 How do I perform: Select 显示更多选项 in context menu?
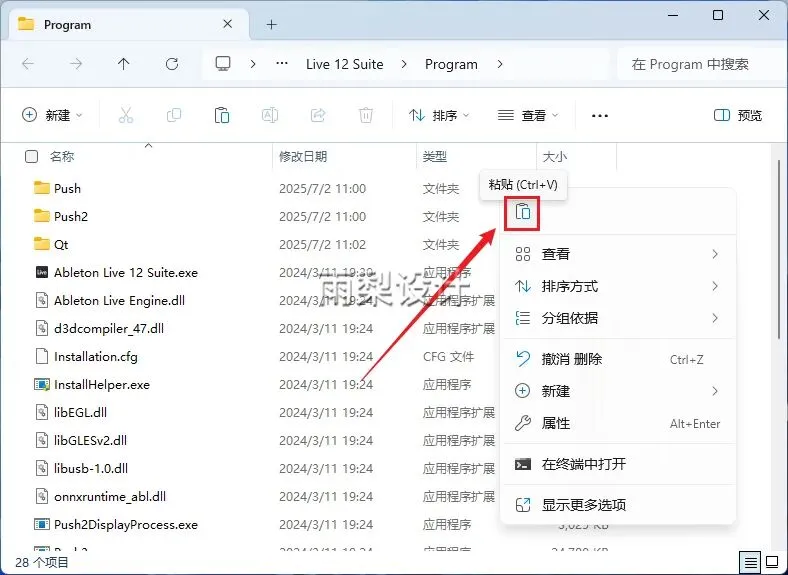618,505
